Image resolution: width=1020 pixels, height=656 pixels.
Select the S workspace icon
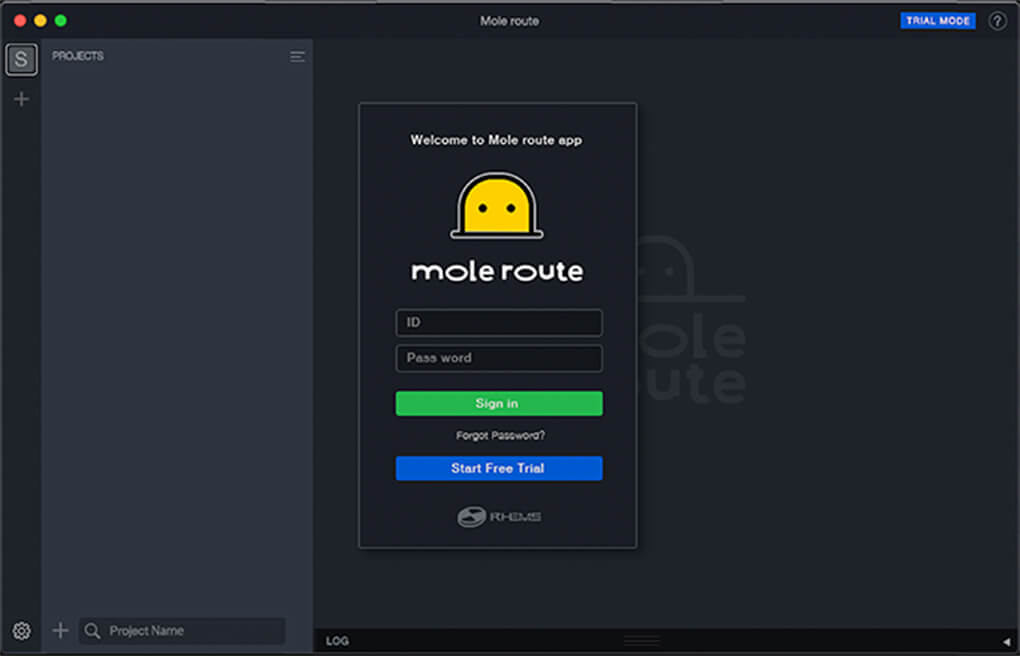point(21,60)
